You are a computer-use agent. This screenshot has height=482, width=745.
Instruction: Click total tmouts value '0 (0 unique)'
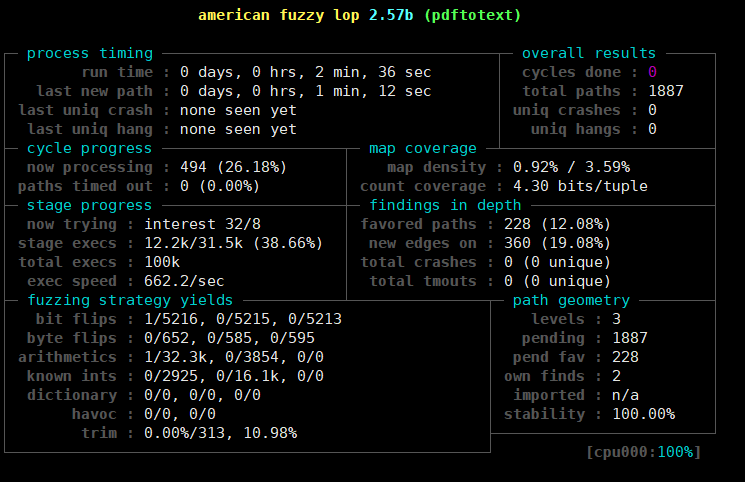pyautogui.click(x=557, y=281)
